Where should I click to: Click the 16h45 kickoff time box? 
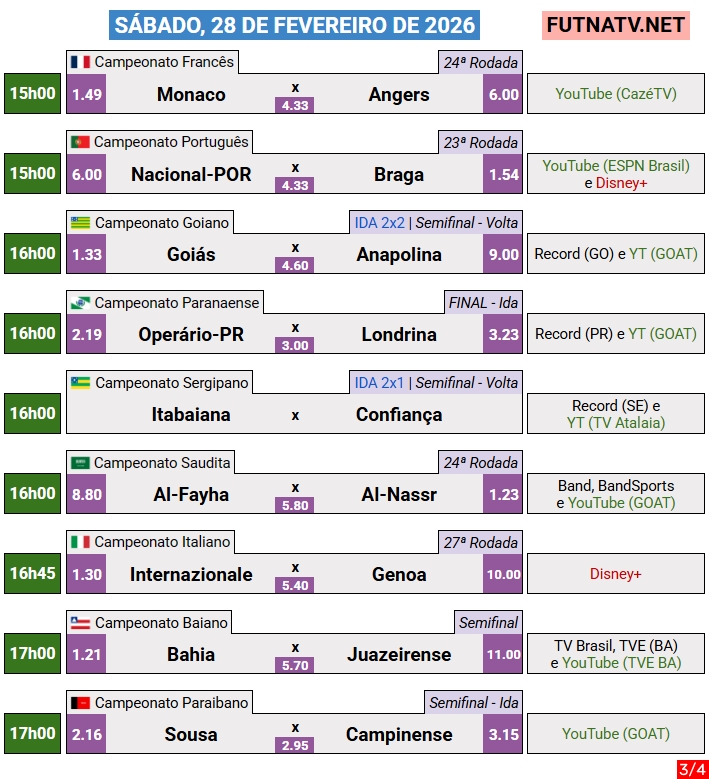coord(33,574)
